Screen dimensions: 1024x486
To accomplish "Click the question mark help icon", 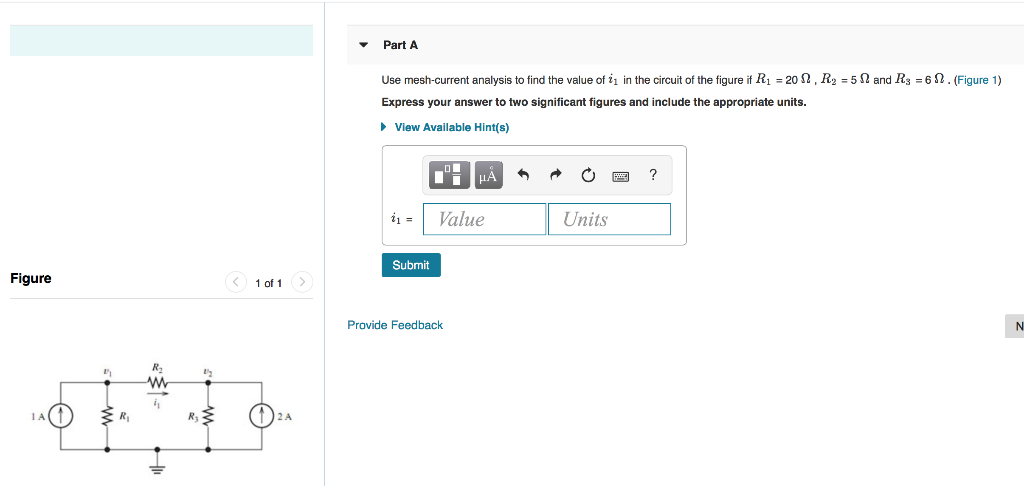I will pos(652,174).
